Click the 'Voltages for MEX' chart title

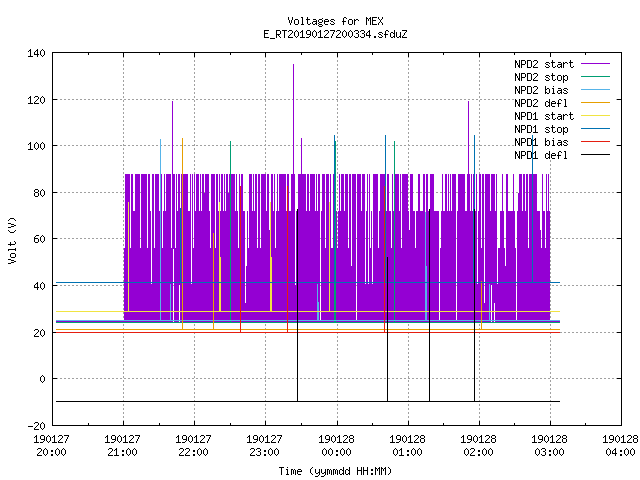pos(335,21)
